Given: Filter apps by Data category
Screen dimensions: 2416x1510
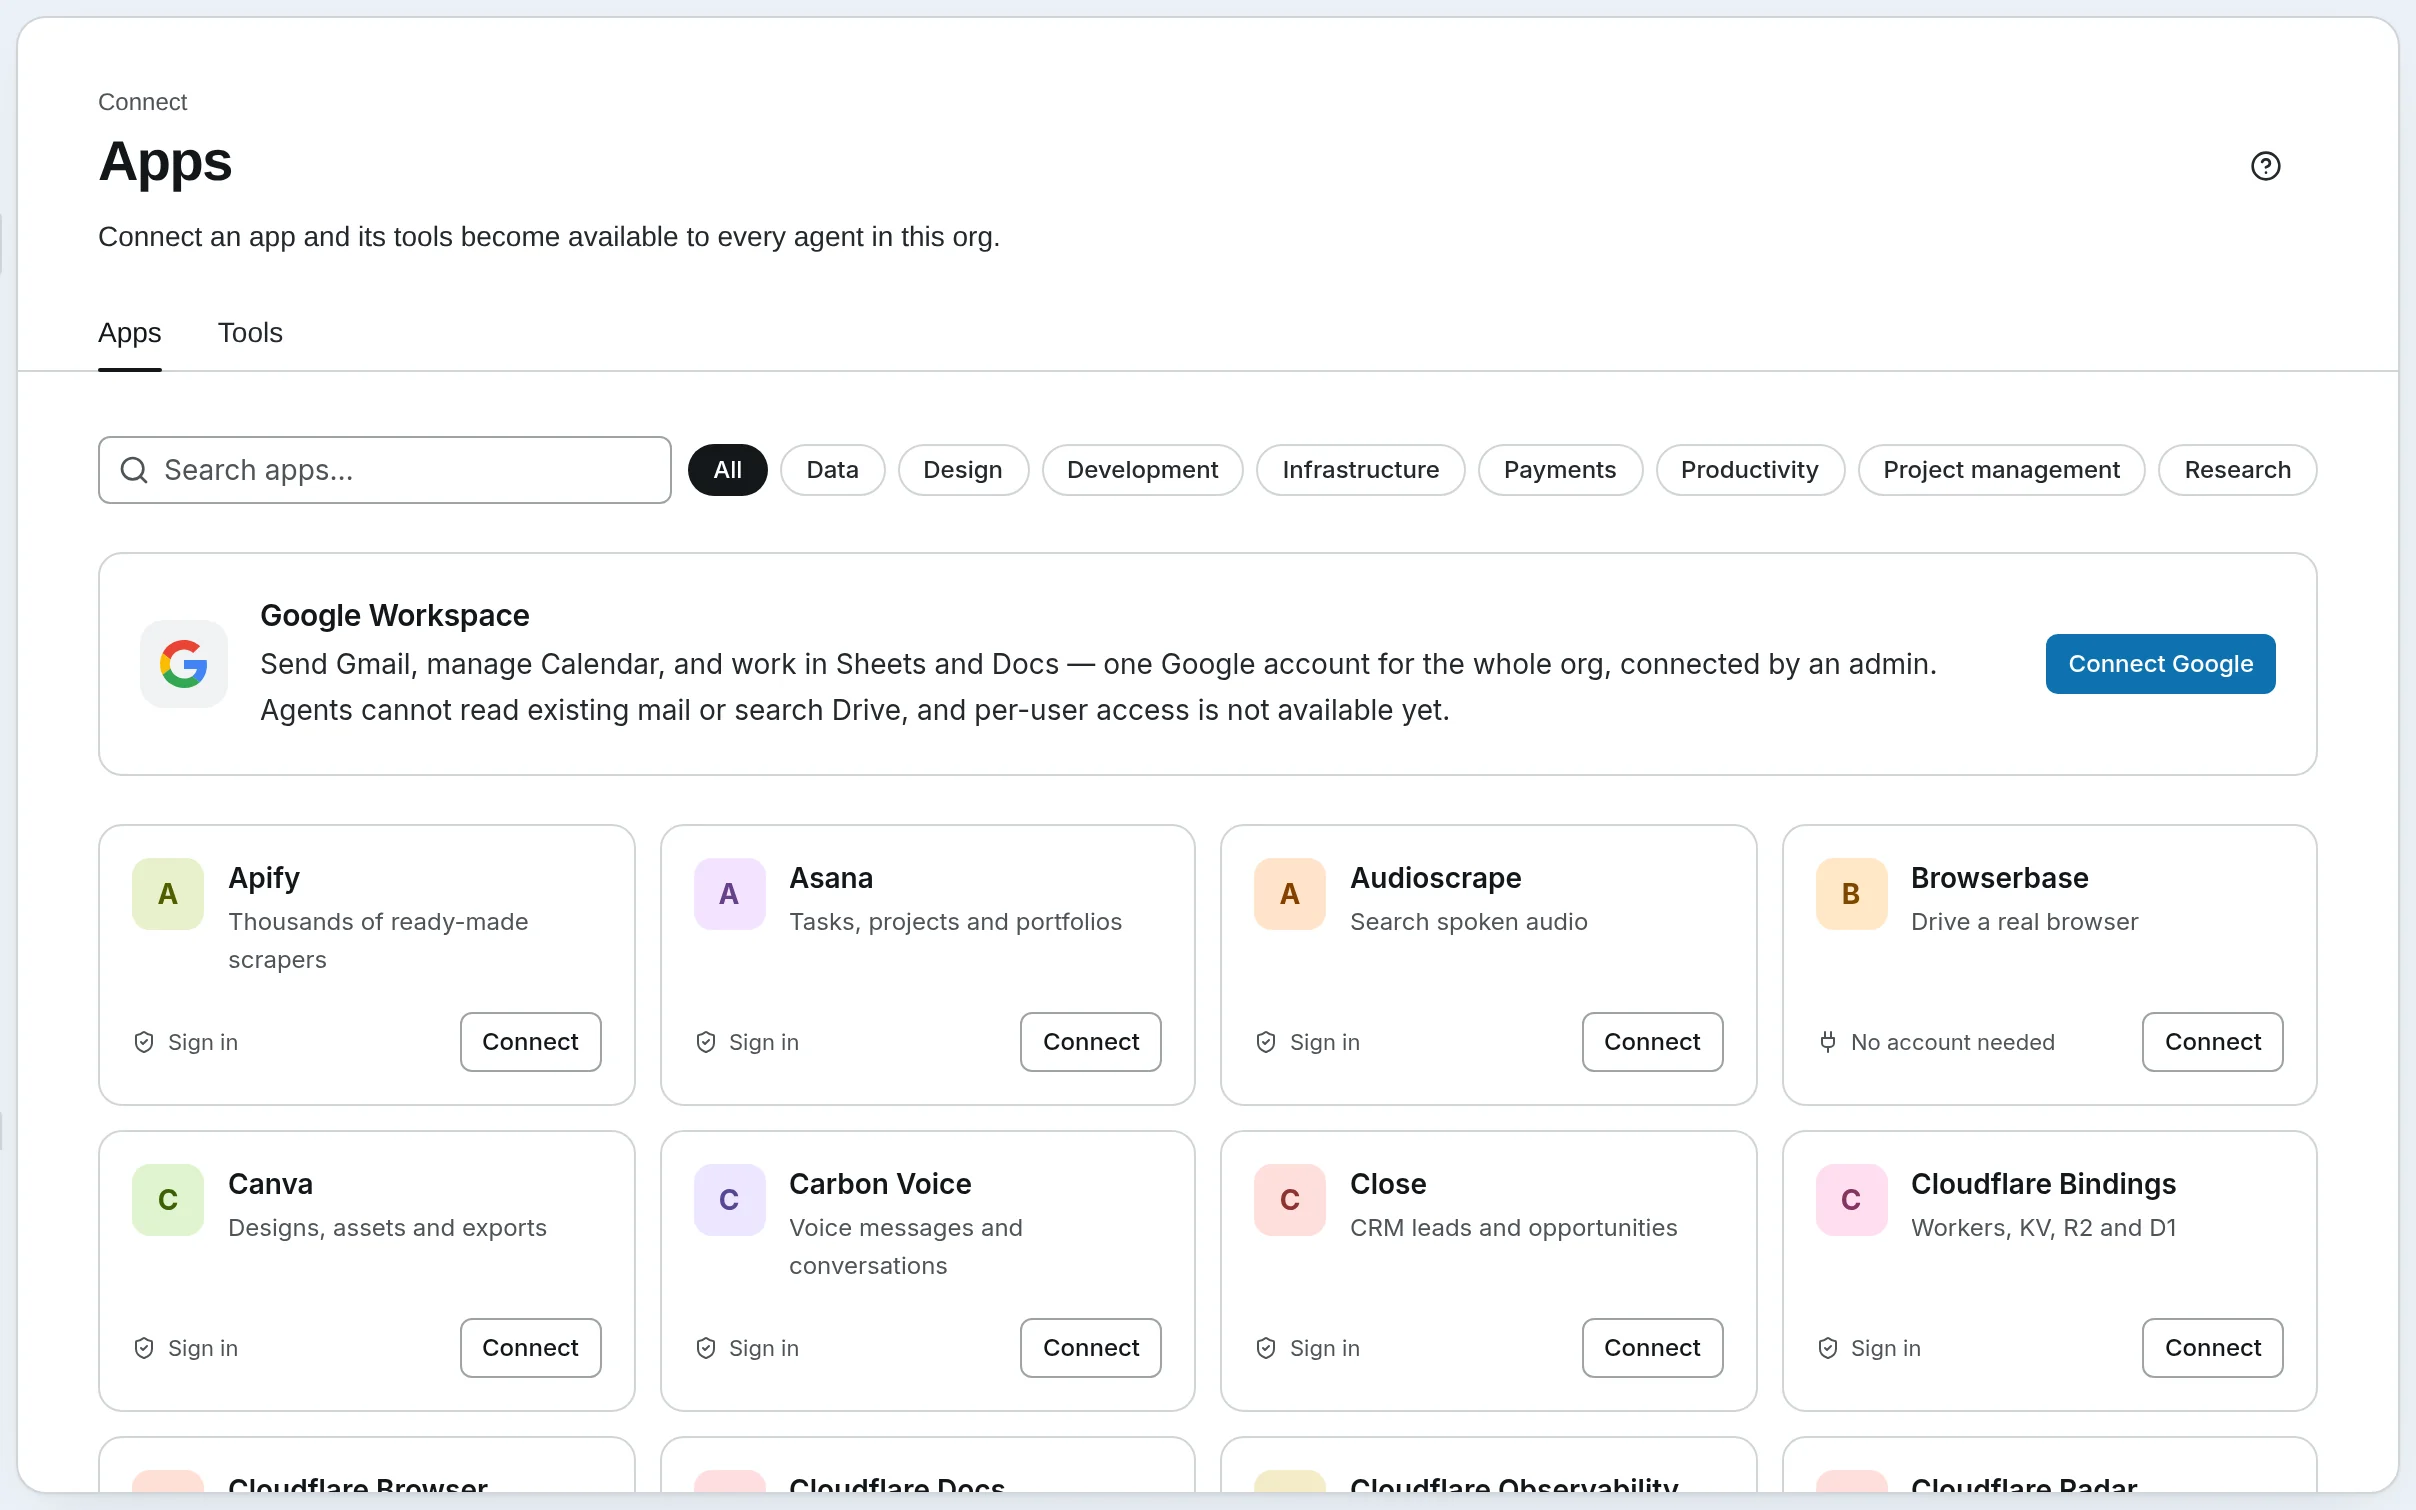Looking at the screenshot, I should click(x=833, y=470).
